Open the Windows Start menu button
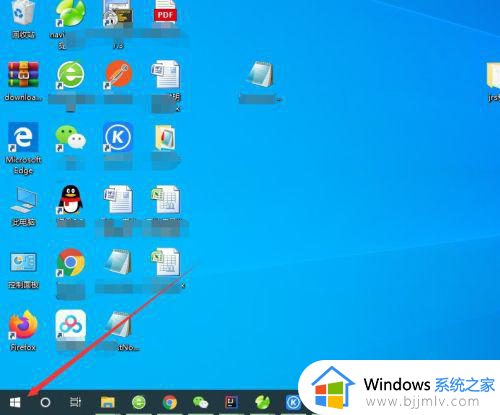 15,402
